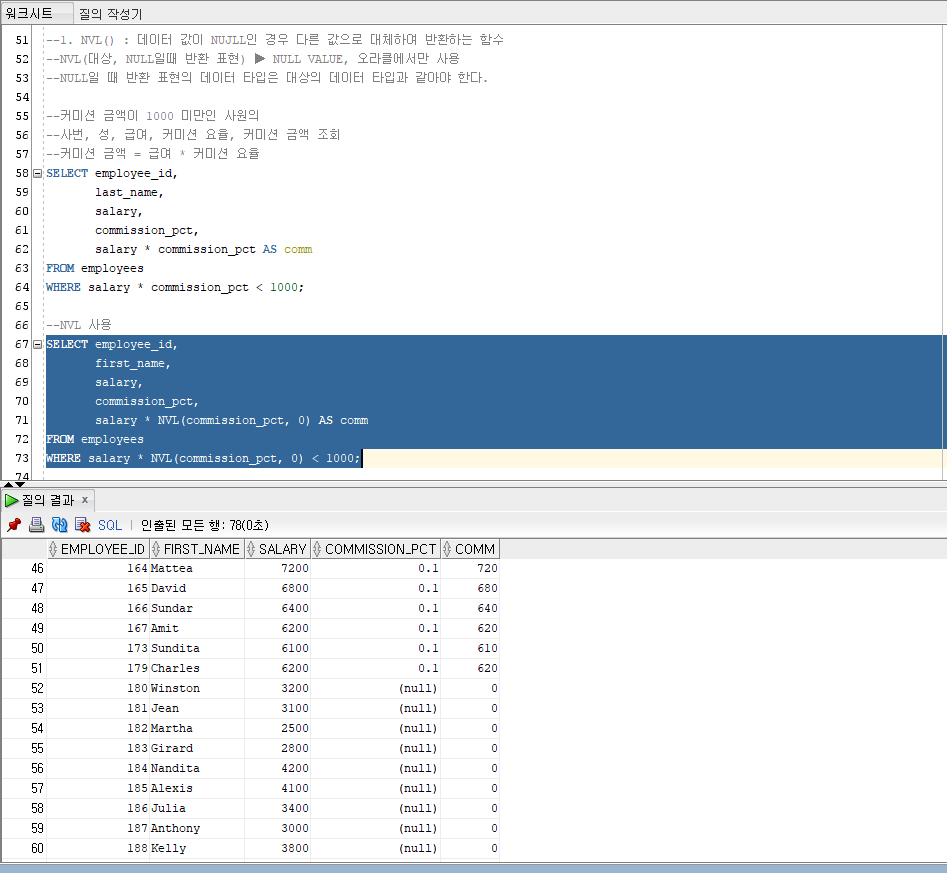Sort by the EMPLOYEE_ID column header
947x873 pixels.
pos(97,549)
